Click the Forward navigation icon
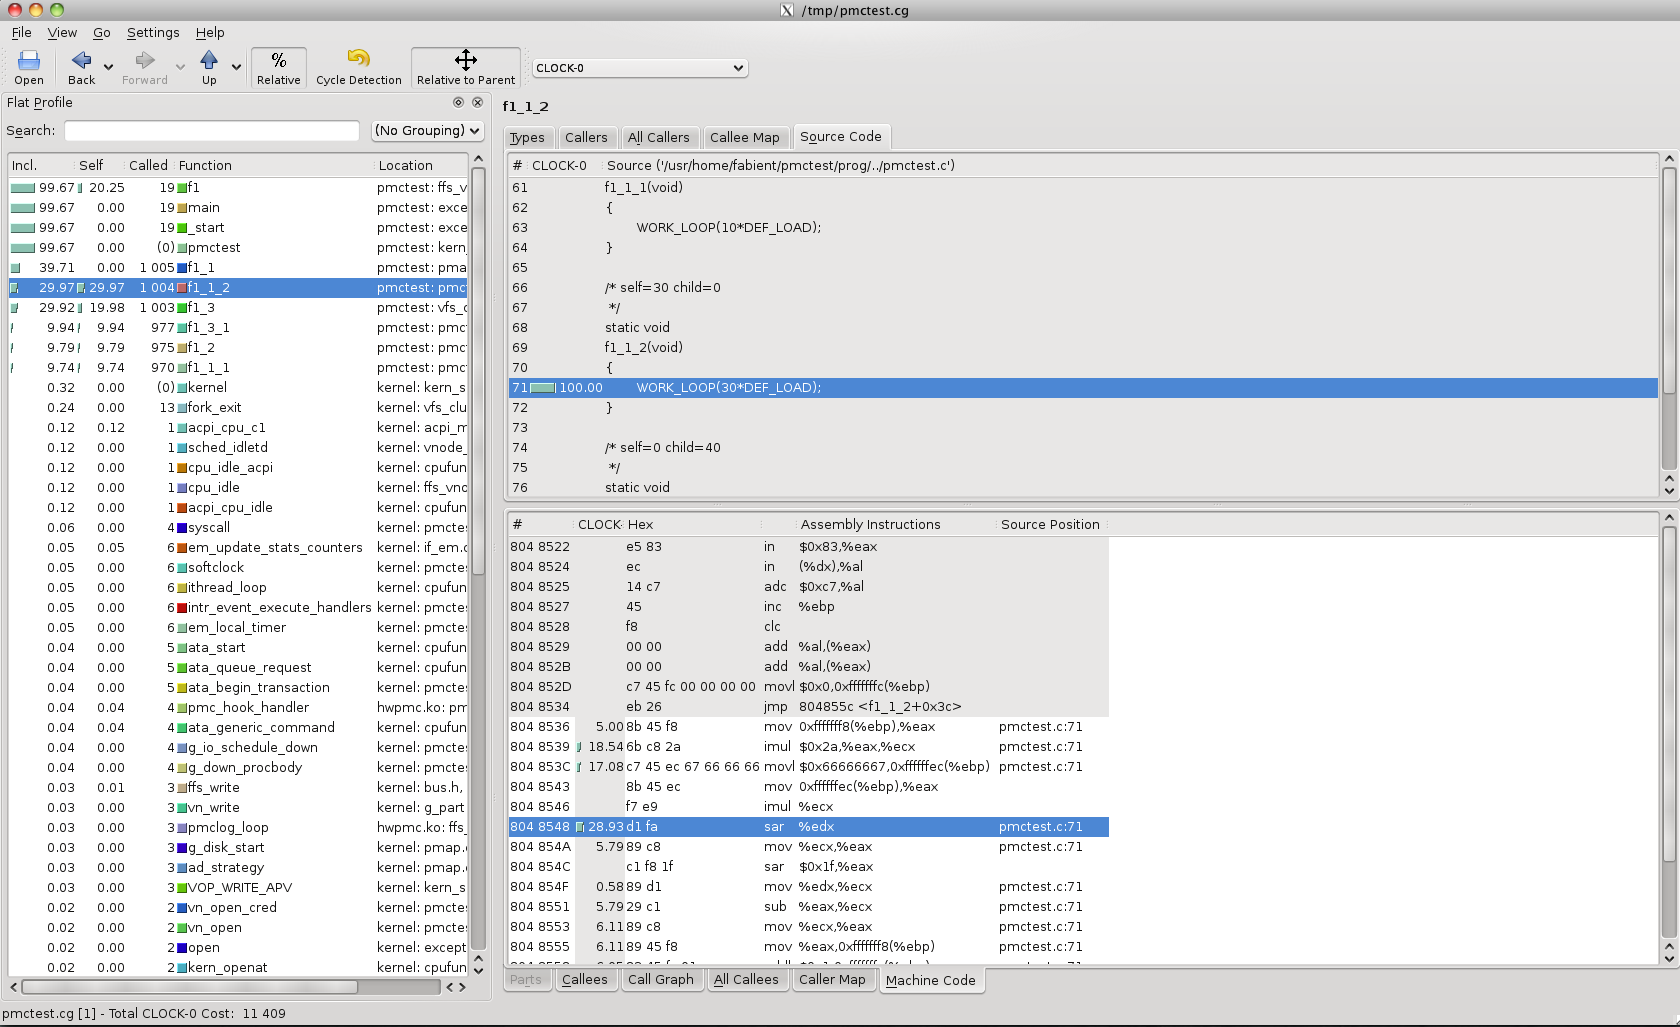The width and height of the screenshot is (1680, 1027). point(145,68)
